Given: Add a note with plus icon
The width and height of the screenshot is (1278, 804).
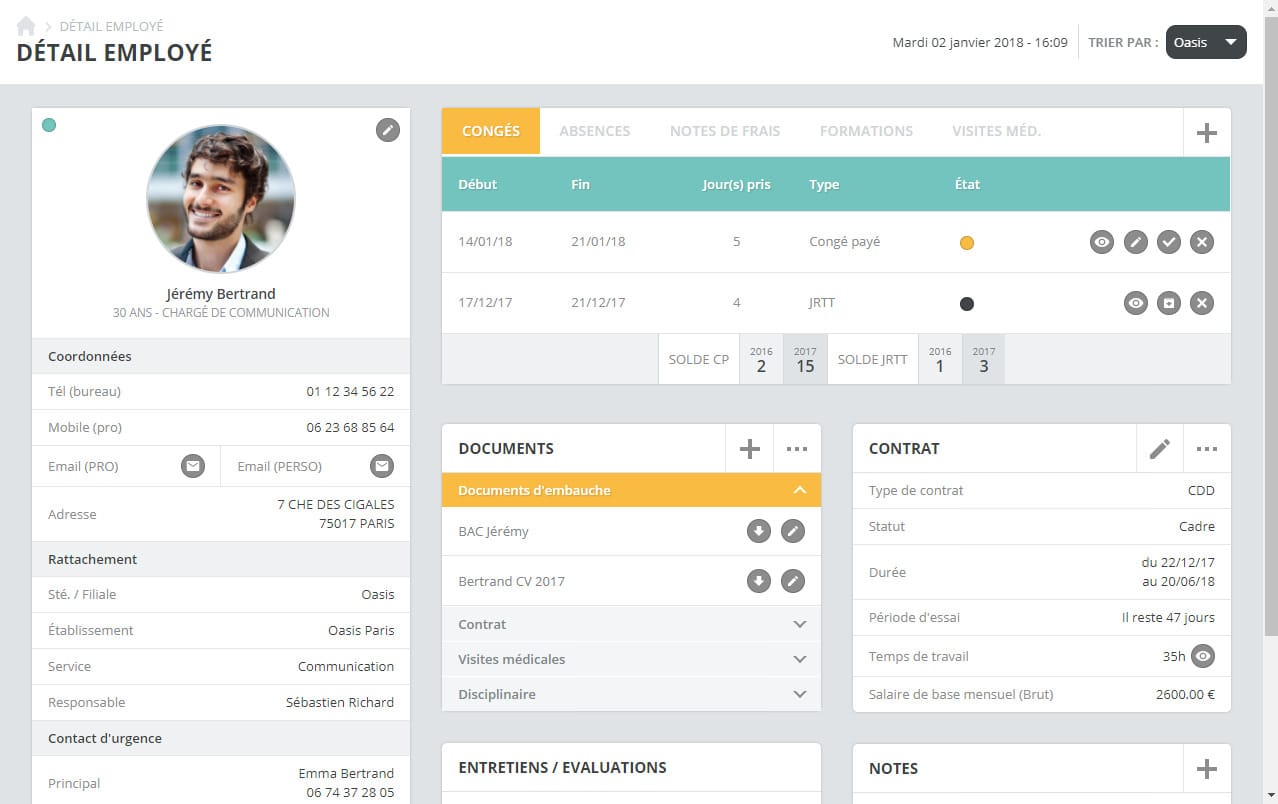Looking at the screenshot, I should [x=1207, y=768].
